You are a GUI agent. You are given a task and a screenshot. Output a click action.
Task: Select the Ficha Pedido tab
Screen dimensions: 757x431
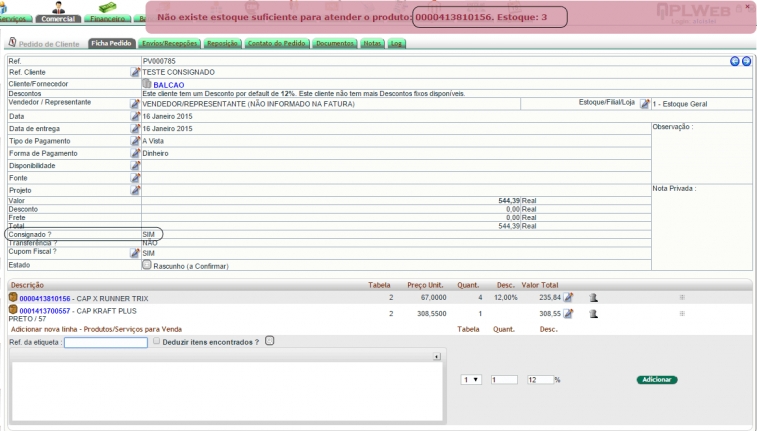(x=112, y=43)
